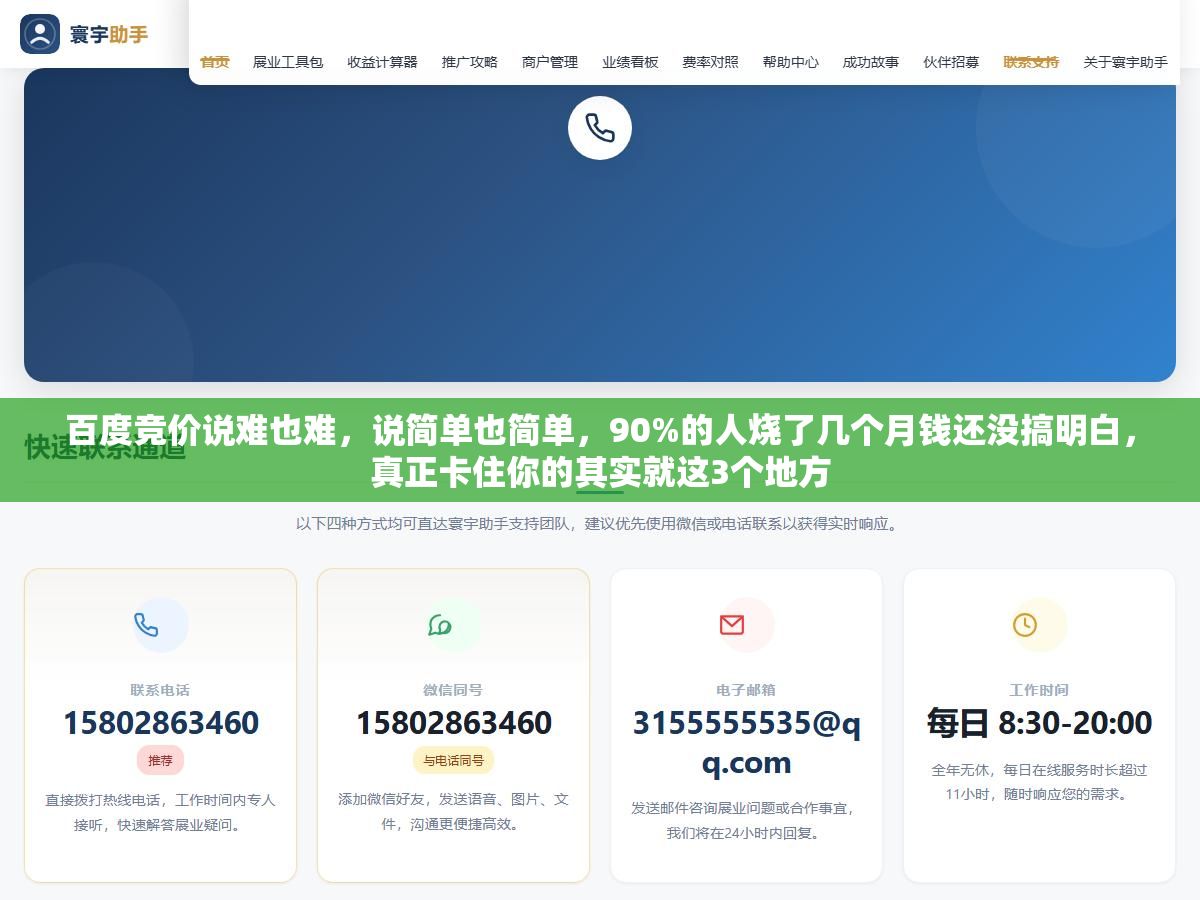1200x900 pixels.
Task: Click the text 发送邮件咨询展业问题 description
Action: click(746, 820)
